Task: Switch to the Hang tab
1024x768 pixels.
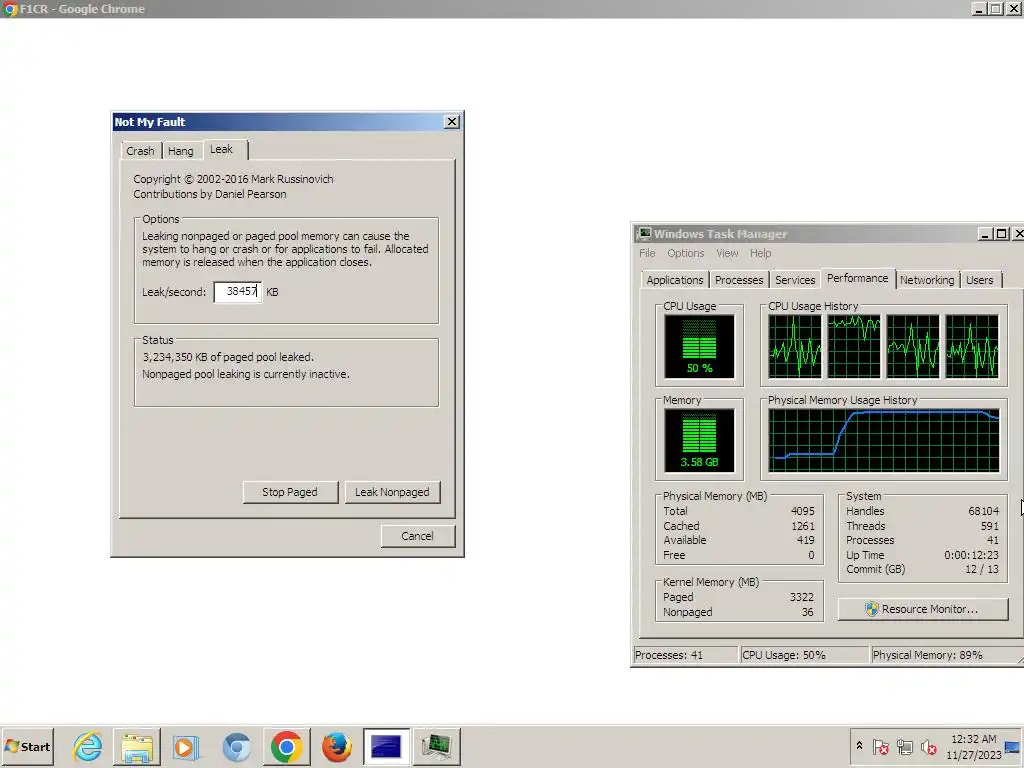Action: [x=181, y=151]
